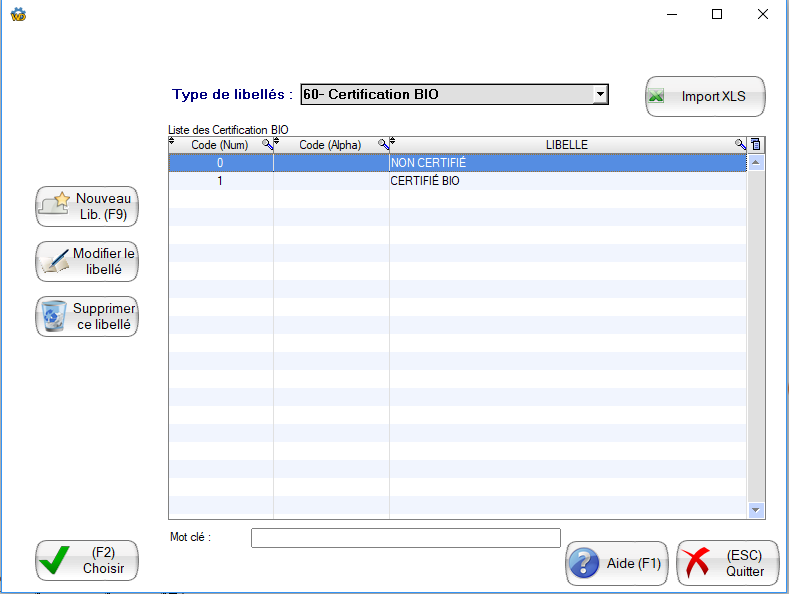Sort by the Code (Alpha) column header
This screenshot has width=789, height=594.
click(330, 145)
